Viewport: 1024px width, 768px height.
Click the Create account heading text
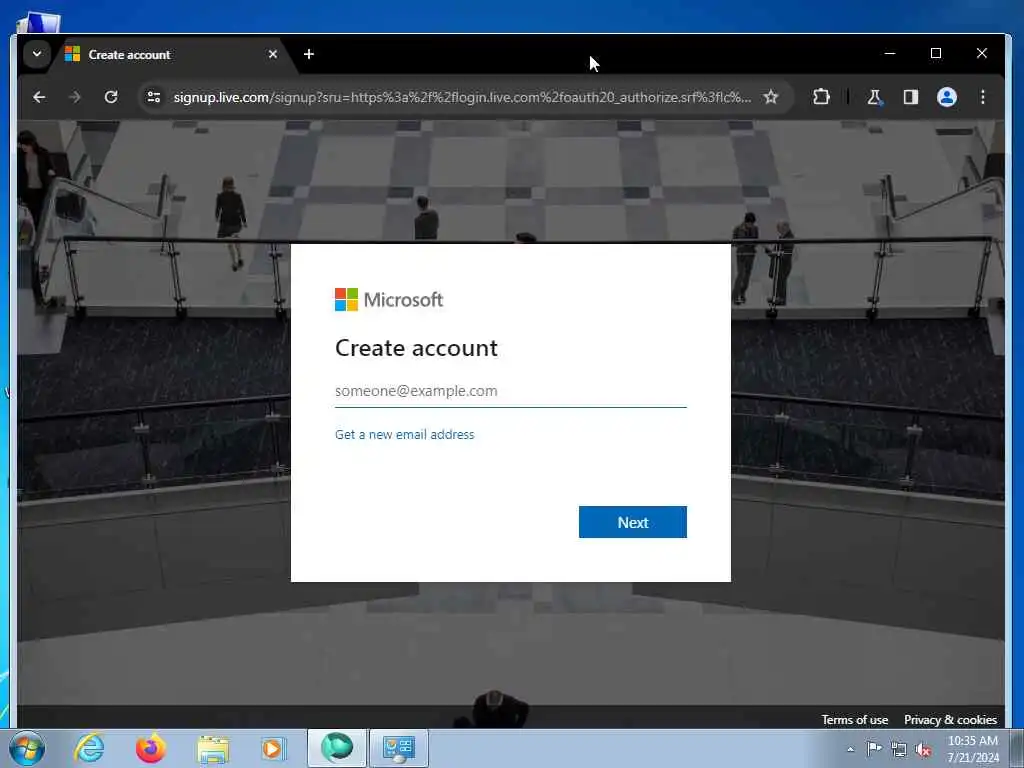click(416, 348)
